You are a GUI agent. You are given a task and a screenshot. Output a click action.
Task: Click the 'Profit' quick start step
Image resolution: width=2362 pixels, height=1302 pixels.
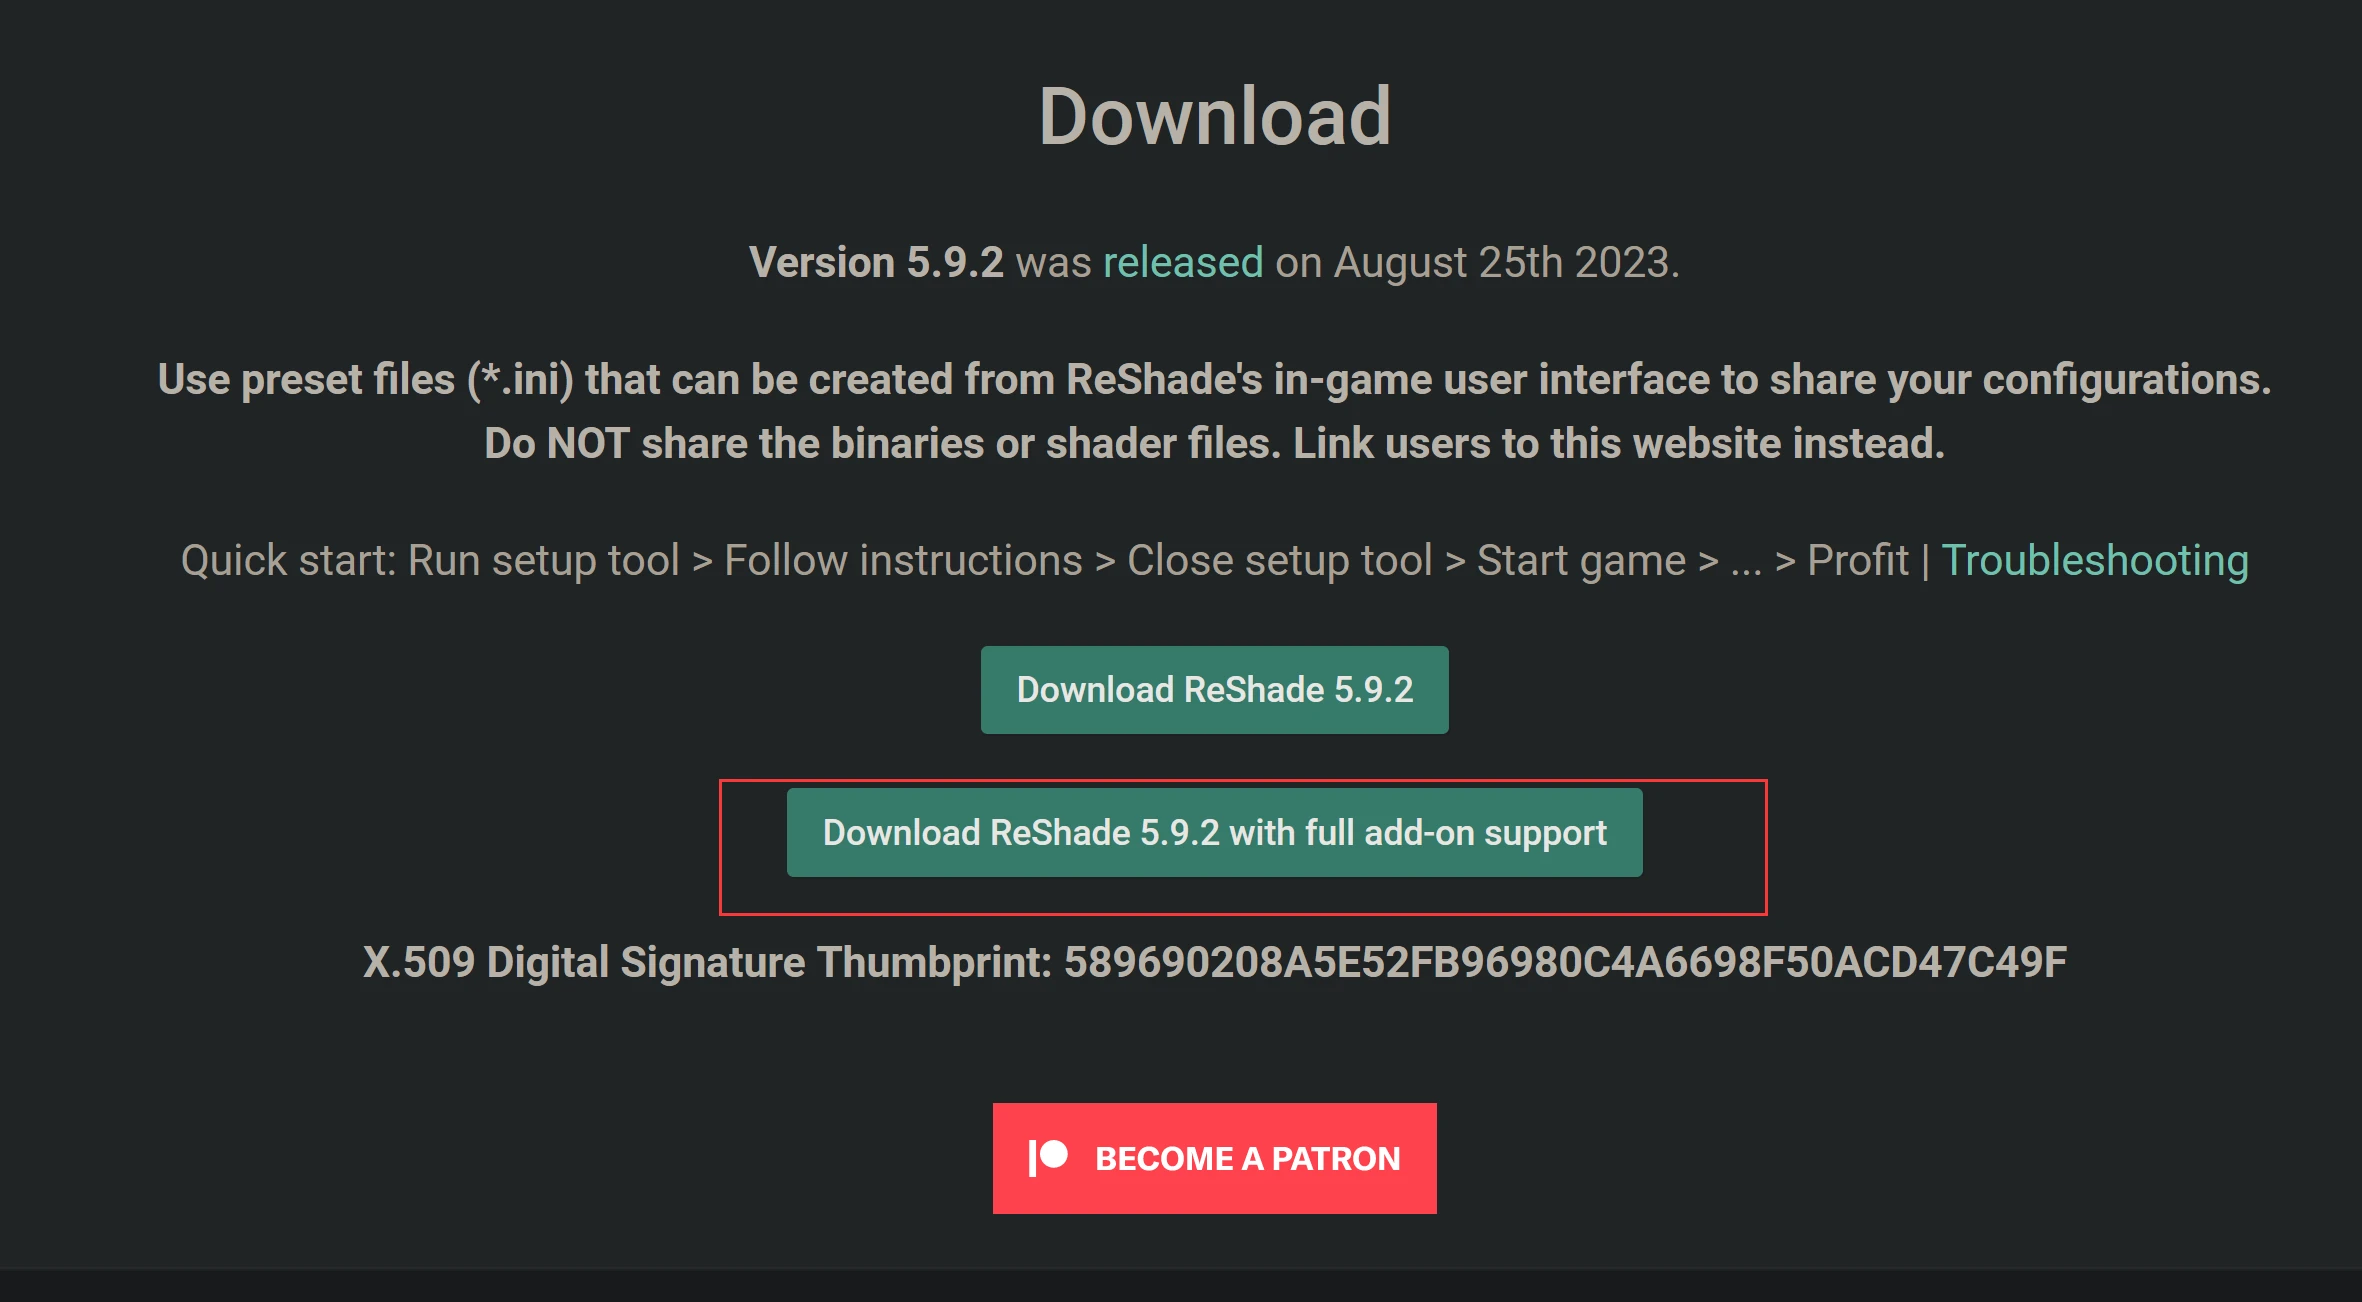(1858, 560)
